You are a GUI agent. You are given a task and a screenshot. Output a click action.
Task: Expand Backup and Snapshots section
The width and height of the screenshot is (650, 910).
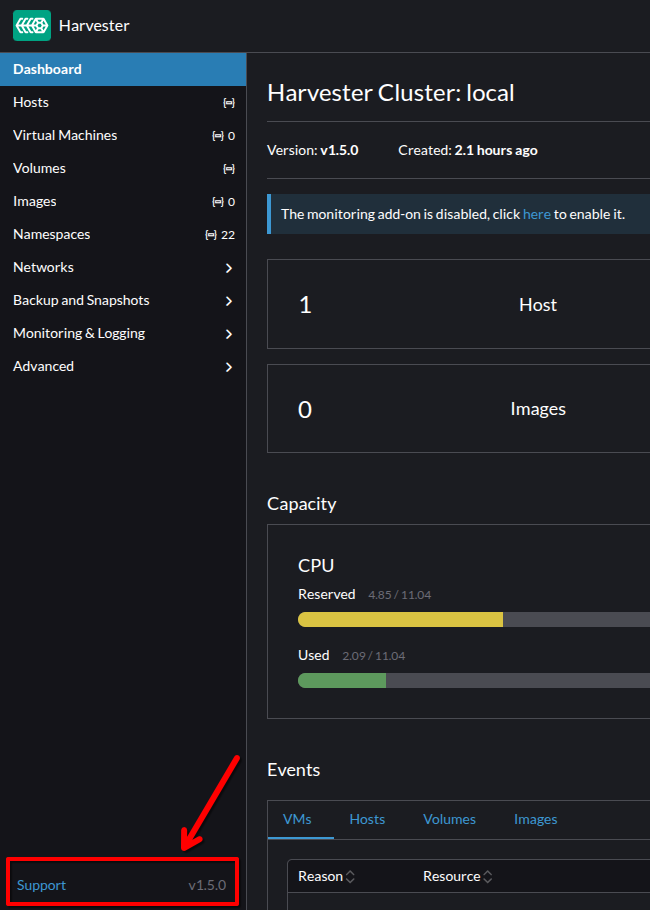[x=229, y=301]
